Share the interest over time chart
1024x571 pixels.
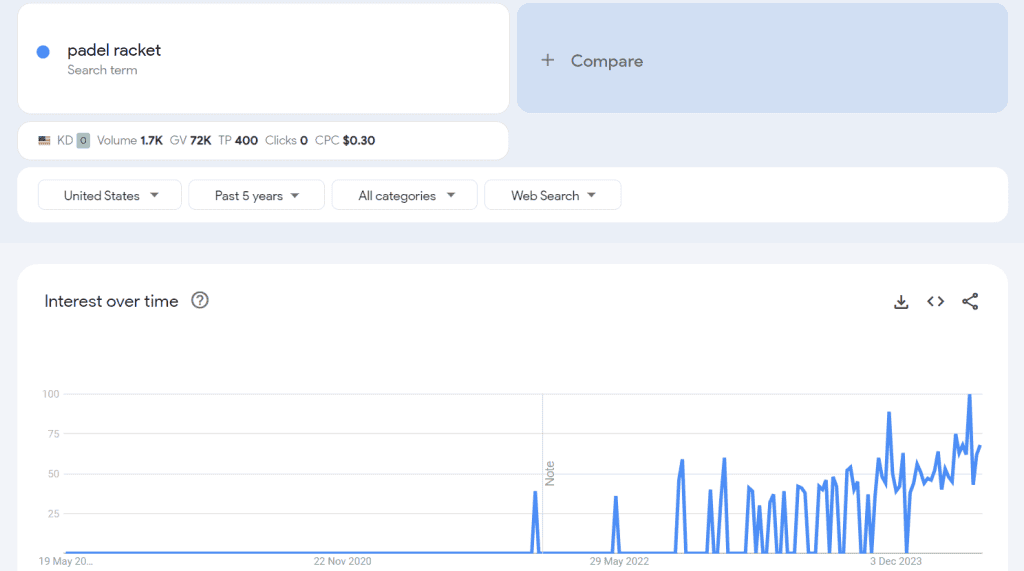(x=970, y=301)
